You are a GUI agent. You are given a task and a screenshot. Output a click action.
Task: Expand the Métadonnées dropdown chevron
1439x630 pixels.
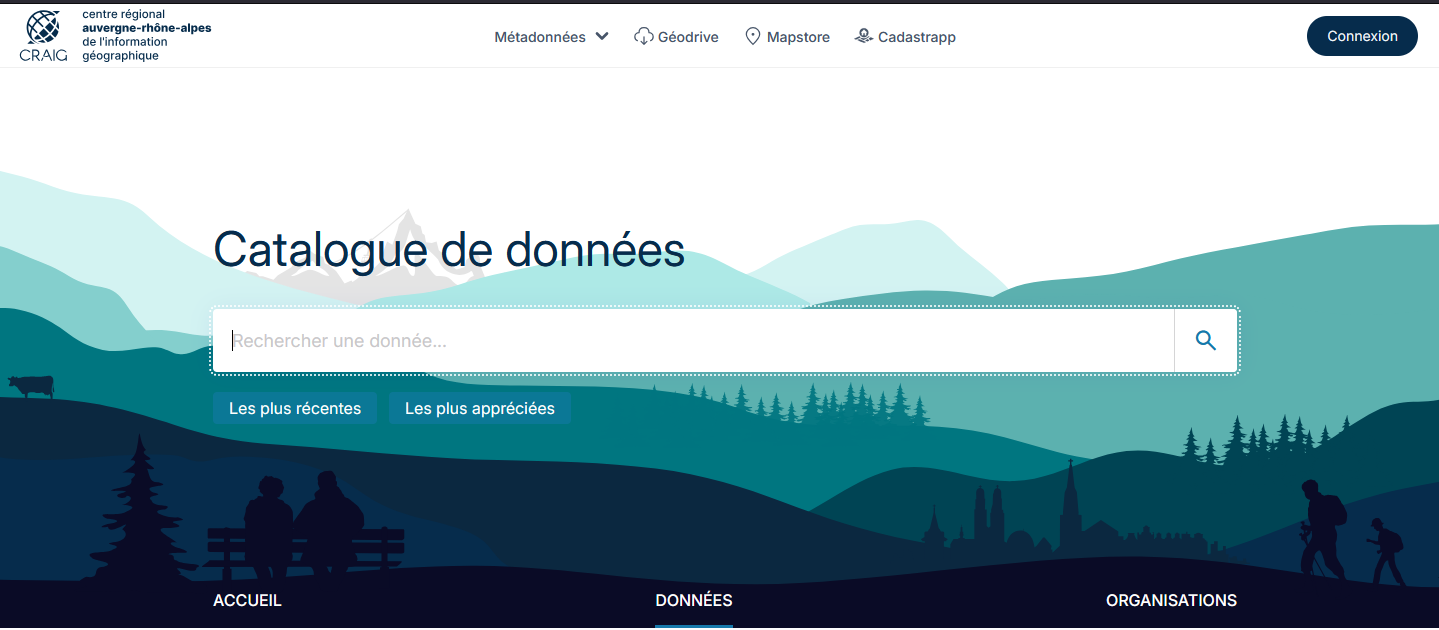[x=602, y=37]
